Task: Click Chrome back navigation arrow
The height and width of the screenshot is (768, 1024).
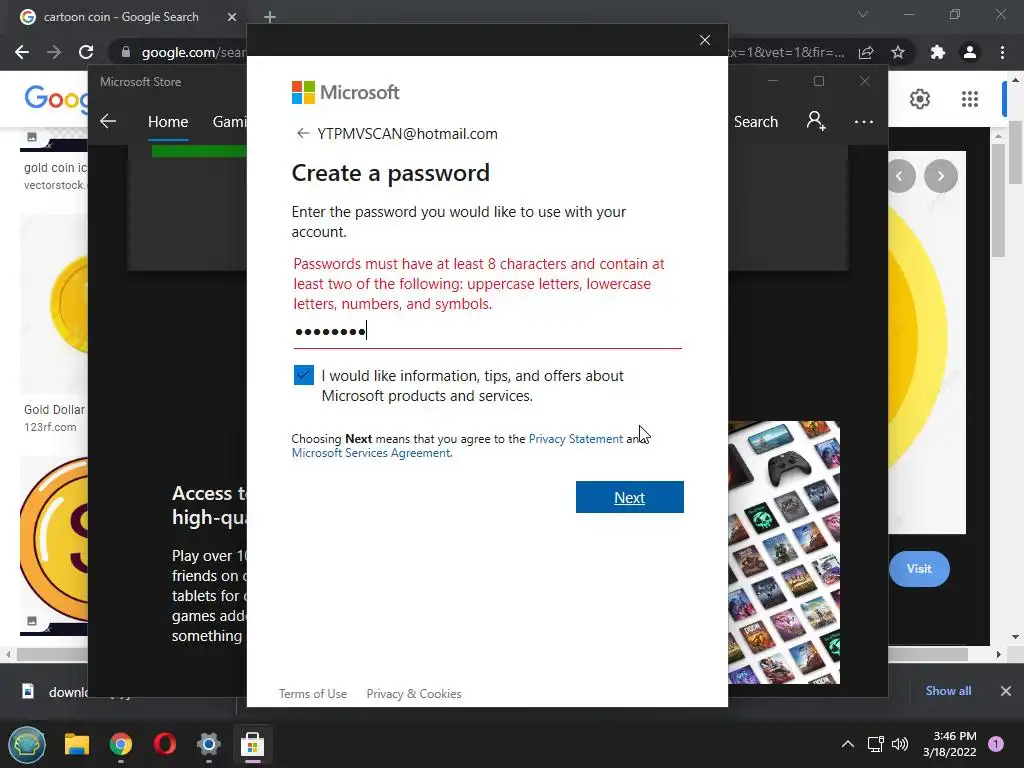Action: pyautogui.click(x=22, y=52)
